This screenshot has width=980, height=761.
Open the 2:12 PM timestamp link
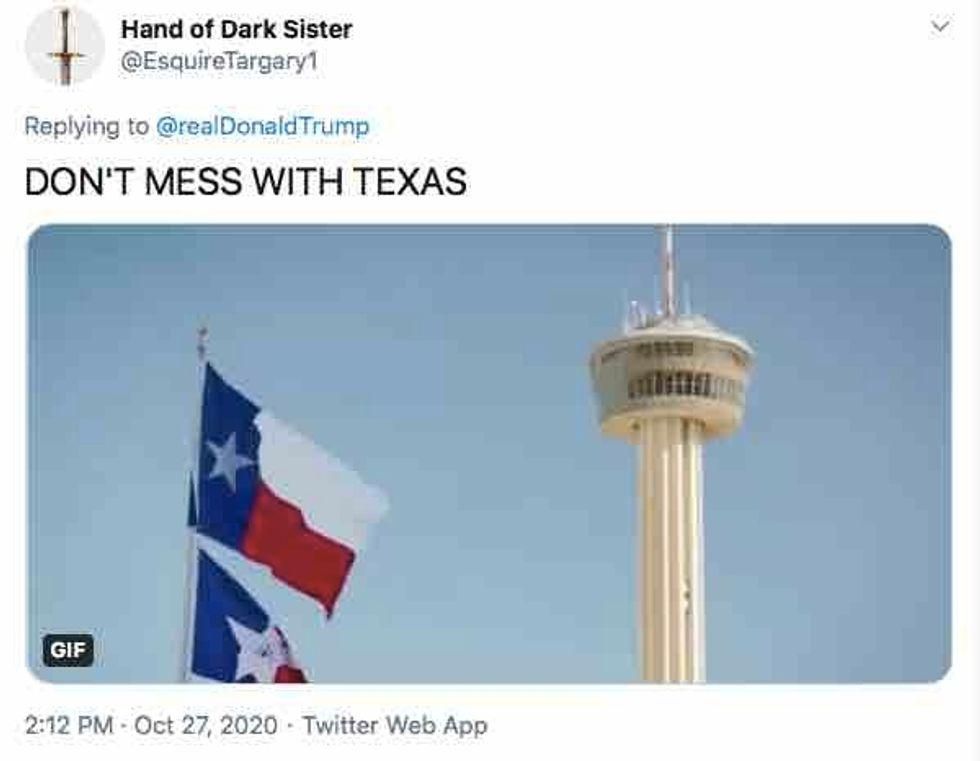point(69,725)
